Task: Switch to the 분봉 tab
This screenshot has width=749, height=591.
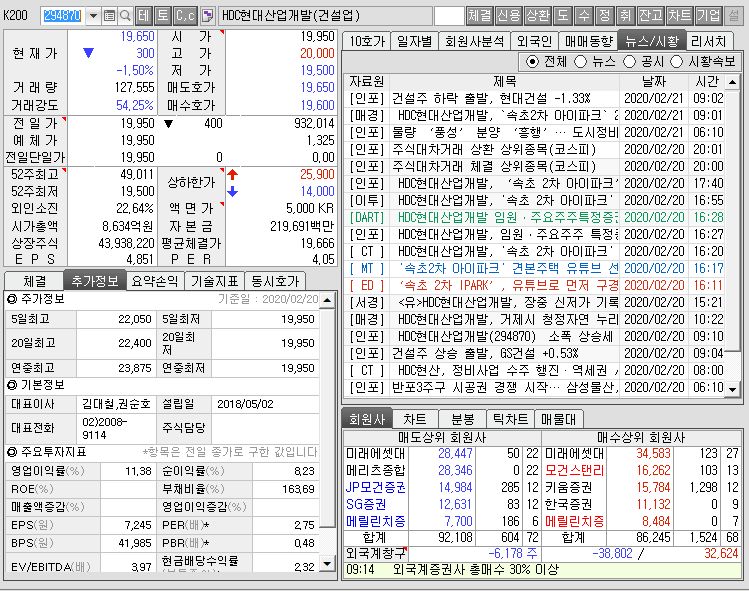Action: pos(462,419)
